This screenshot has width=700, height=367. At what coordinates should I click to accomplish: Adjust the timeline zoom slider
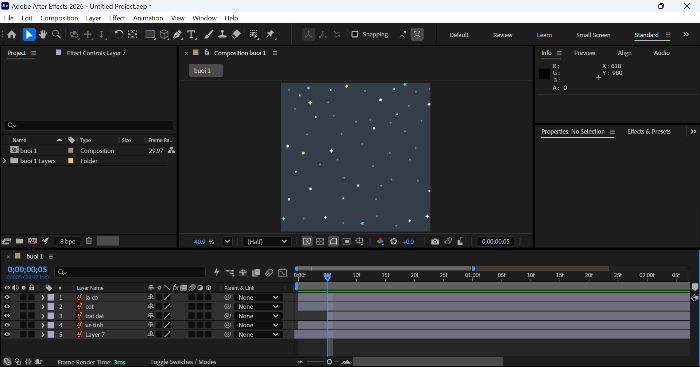(329, 362)
